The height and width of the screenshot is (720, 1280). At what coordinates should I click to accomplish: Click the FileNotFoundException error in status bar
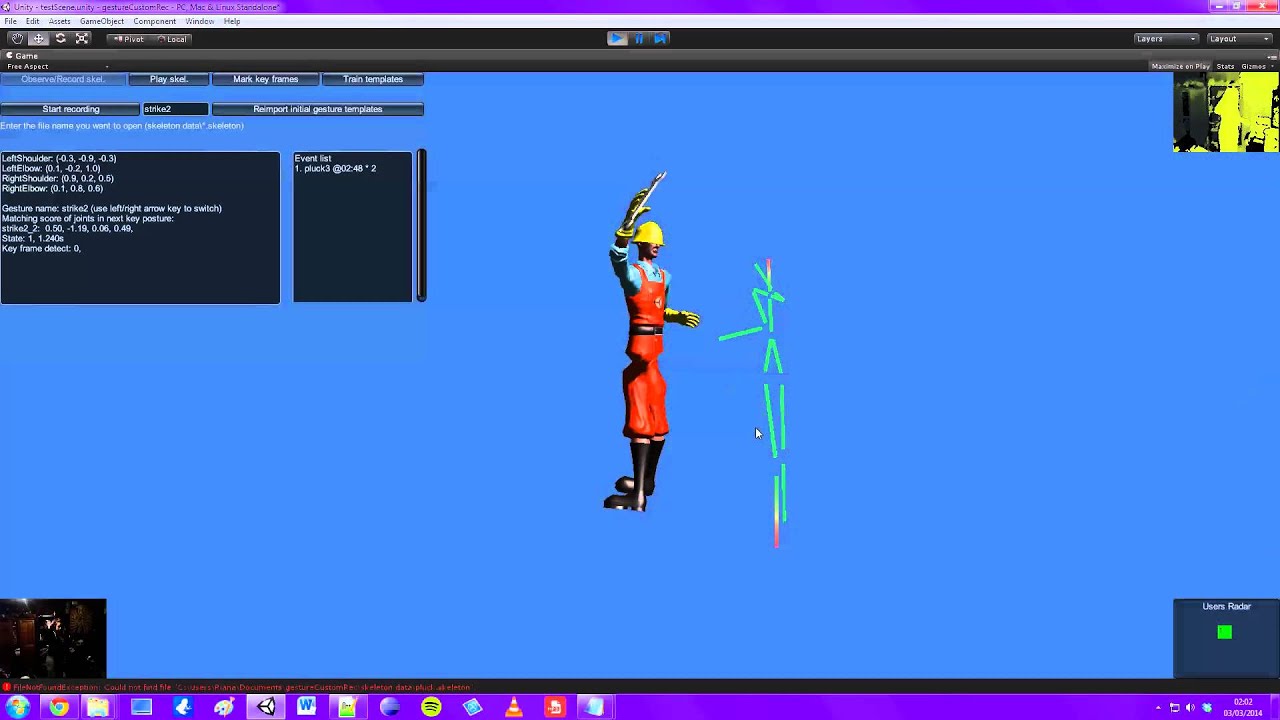click(x=238, y=687)
